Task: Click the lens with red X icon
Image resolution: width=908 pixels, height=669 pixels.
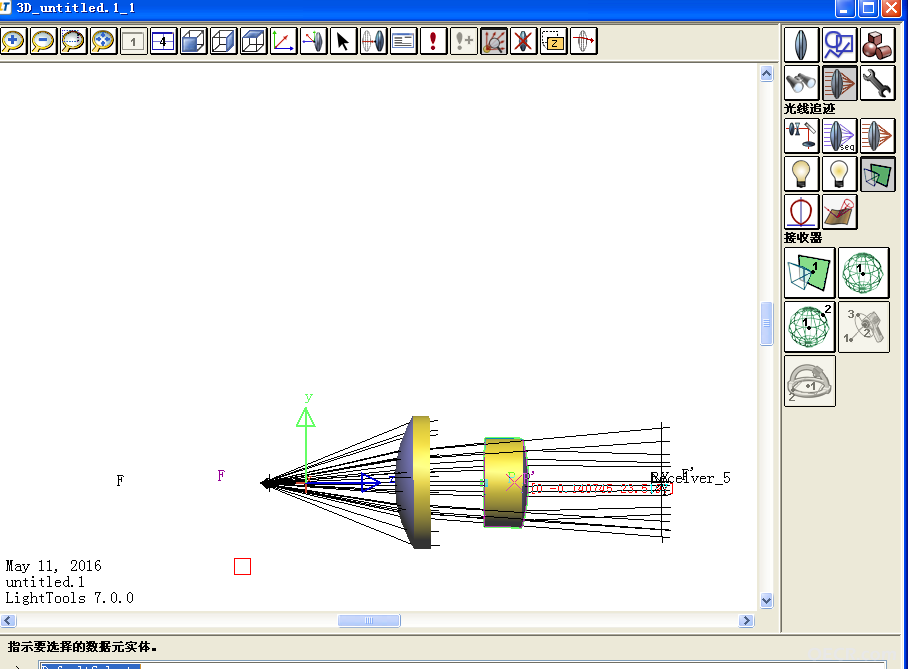Action: [x=525, y=41]
